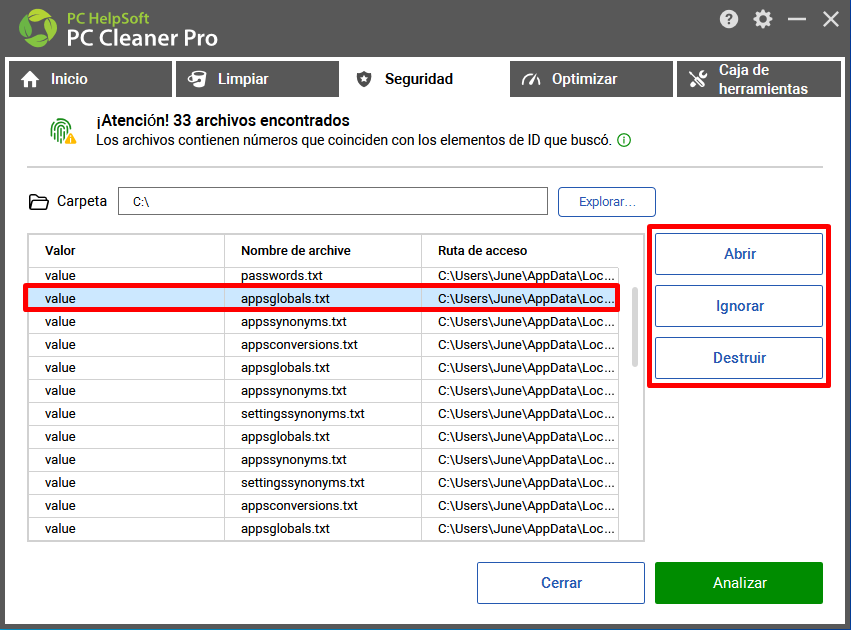Click the Cerrar button

tap(560, 583)
